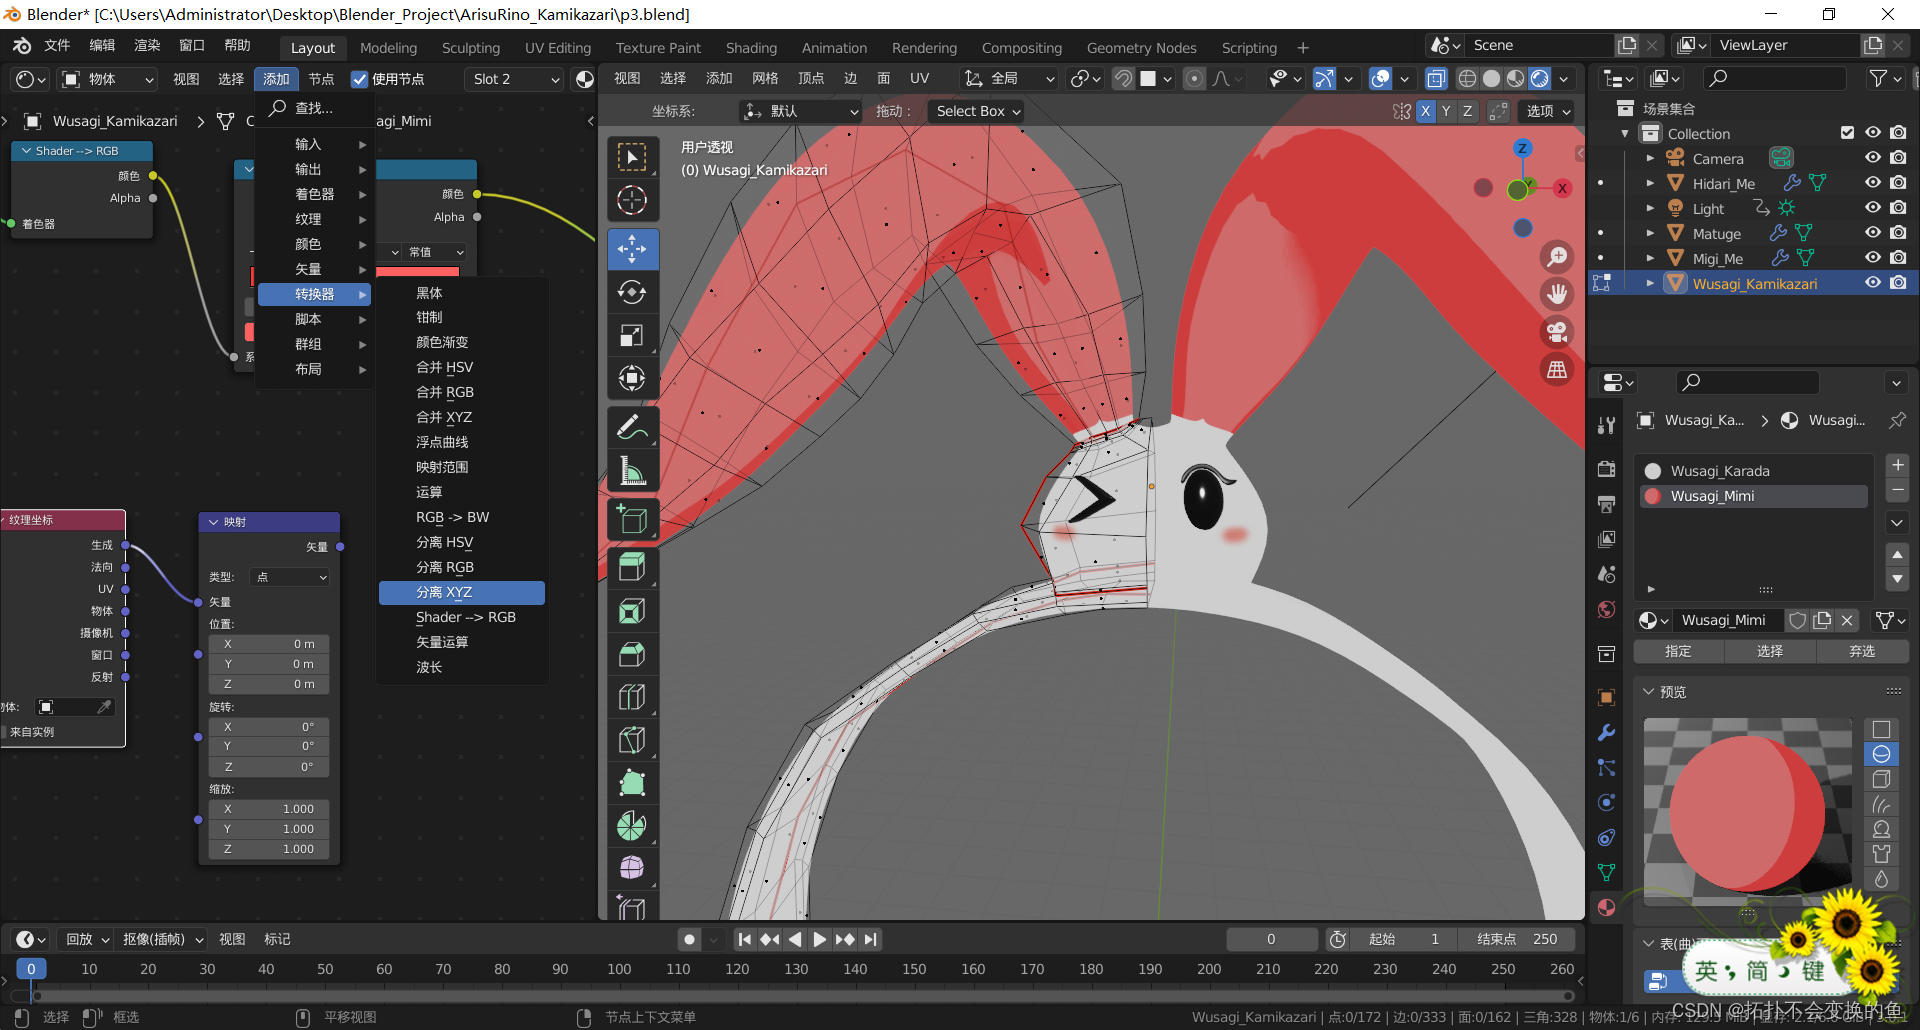Image resolution: width=1920 pixels, height=1030 pixels.
Task: Open the Slot 2 dropdown
Action: [x=515, y=79]
